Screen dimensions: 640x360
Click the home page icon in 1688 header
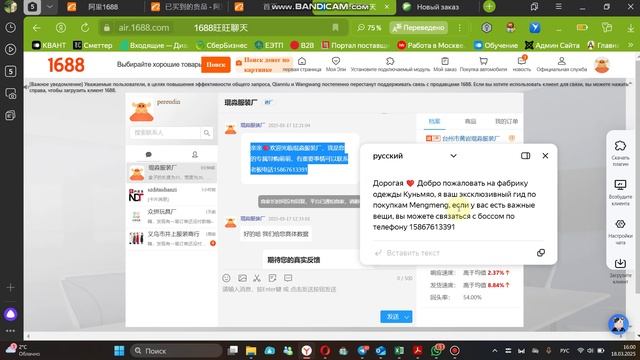tap(302, 61)
